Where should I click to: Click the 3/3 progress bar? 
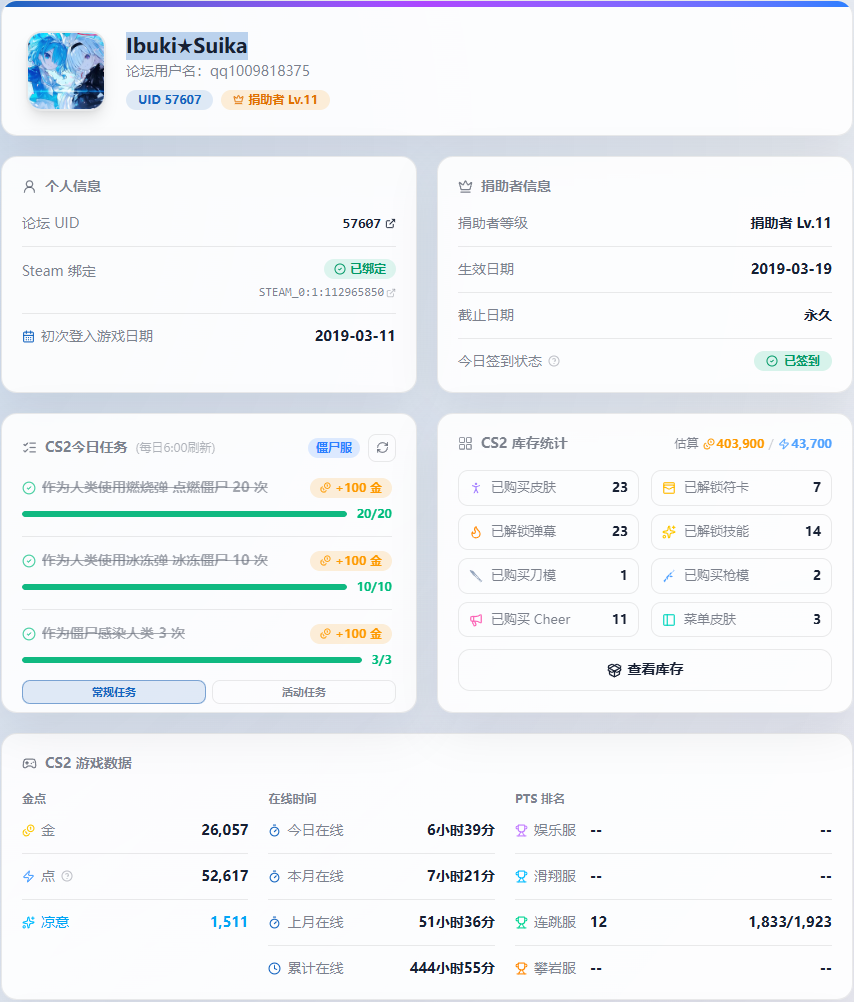[x=192, y=660]
